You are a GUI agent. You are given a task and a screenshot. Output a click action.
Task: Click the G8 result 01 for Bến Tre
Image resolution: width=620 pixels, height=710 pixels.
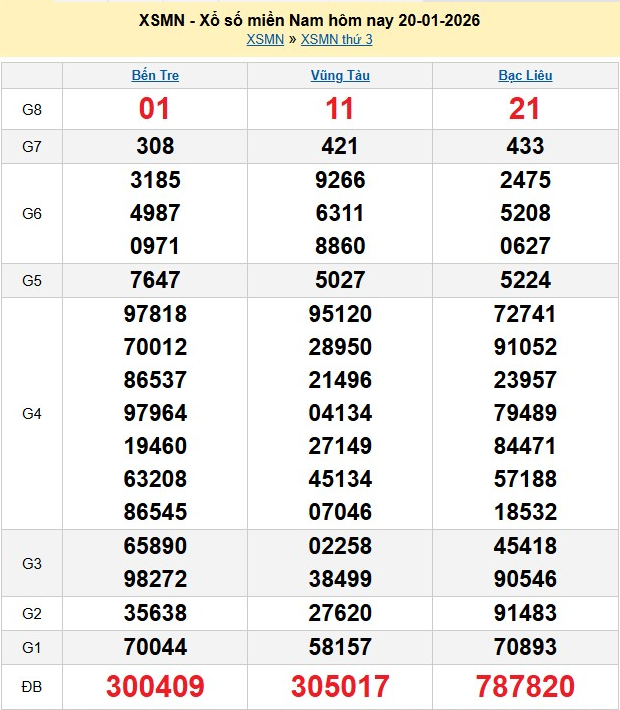click(x=155, y=109)
